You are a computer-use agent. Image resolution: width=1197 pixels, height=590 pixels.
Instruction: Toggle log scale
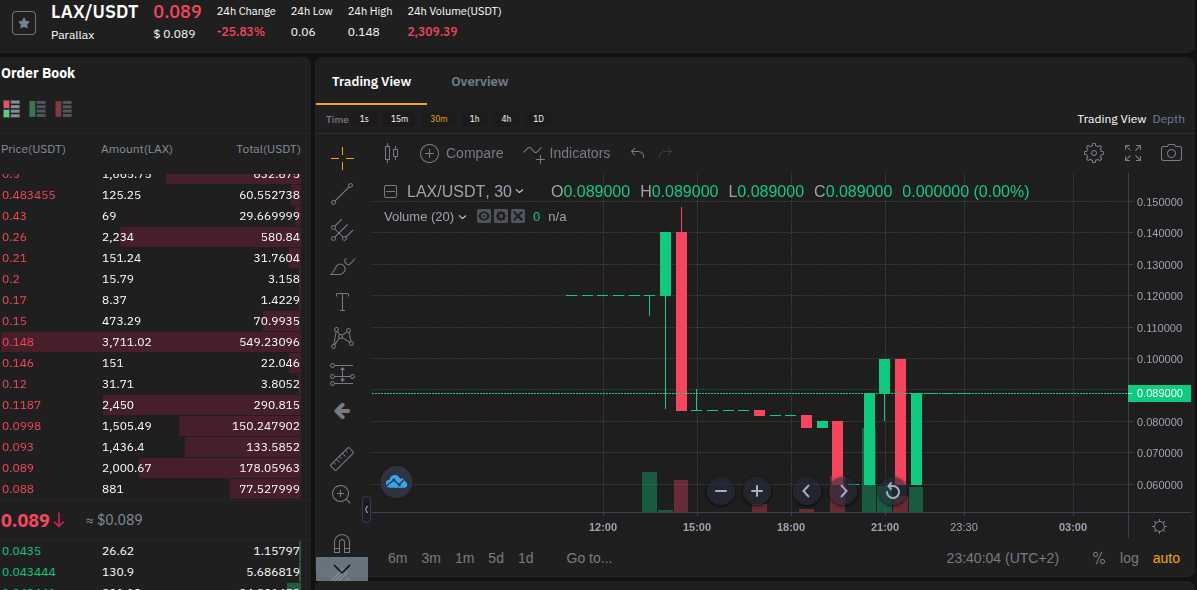[1129, 558]
